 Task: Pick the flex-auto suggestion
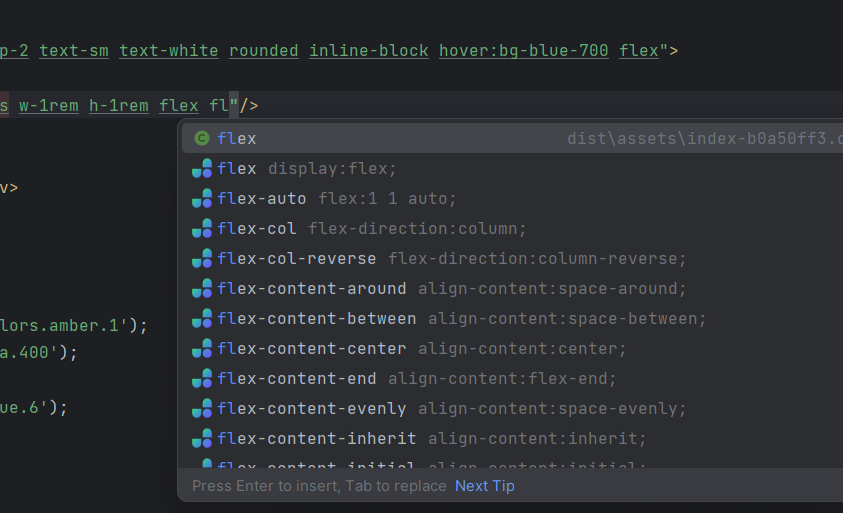pos(512,198)
